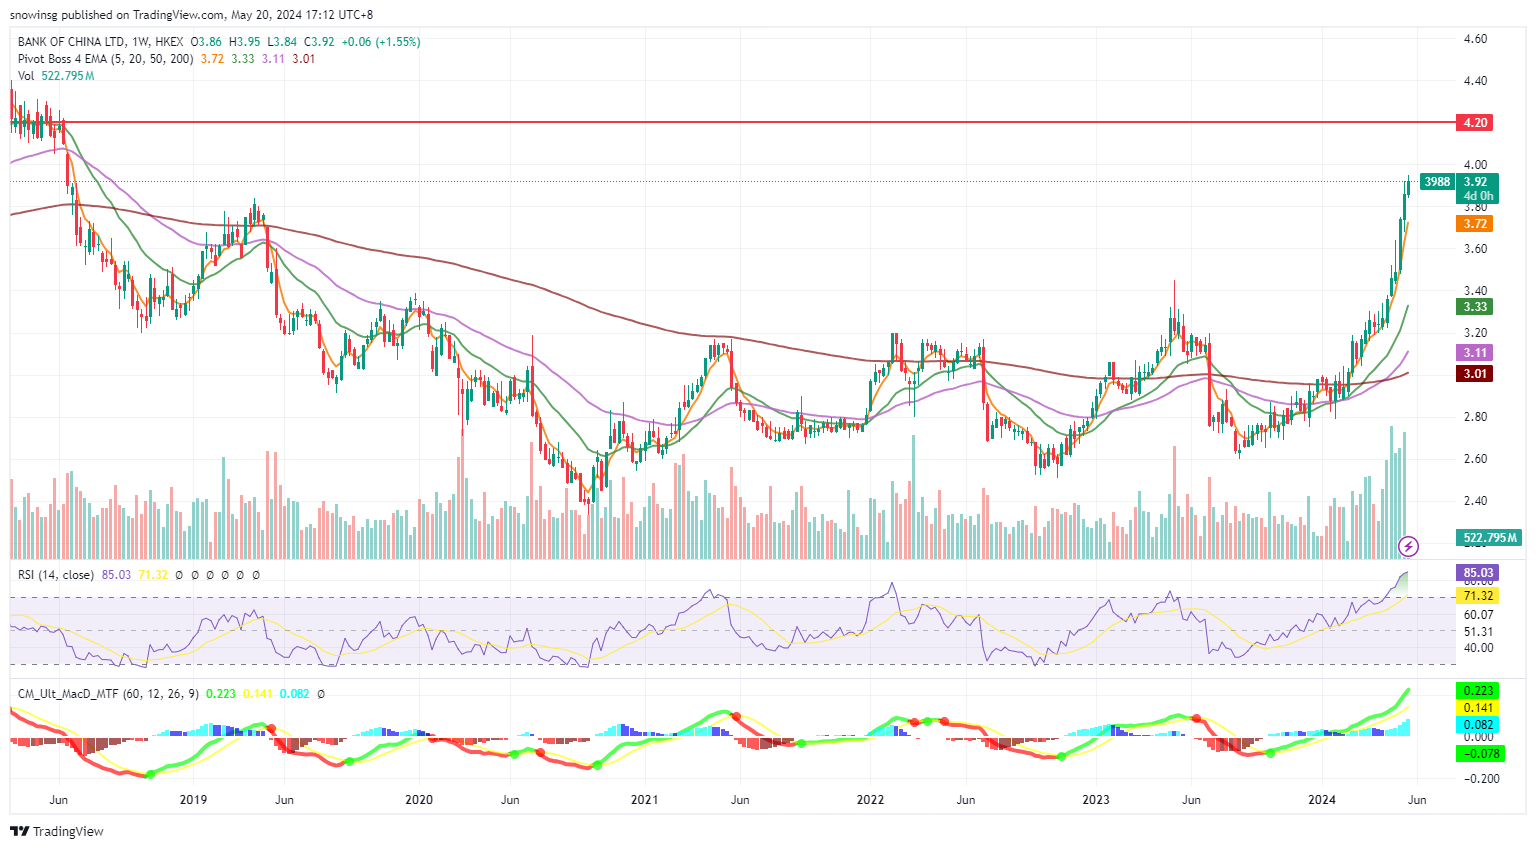Click the green 0.223 MACD axis label
Image resolution: width=1536 pixels, height=849 pixels.
[1478, 691]
